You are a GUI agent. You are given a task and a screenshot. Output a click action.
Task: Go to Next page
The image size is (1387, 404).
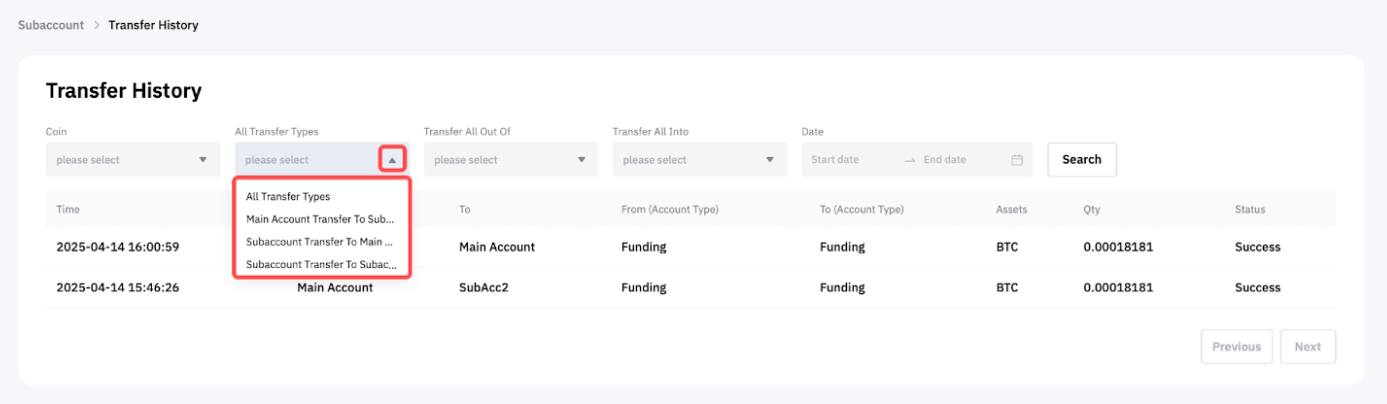click(1307, 347)
